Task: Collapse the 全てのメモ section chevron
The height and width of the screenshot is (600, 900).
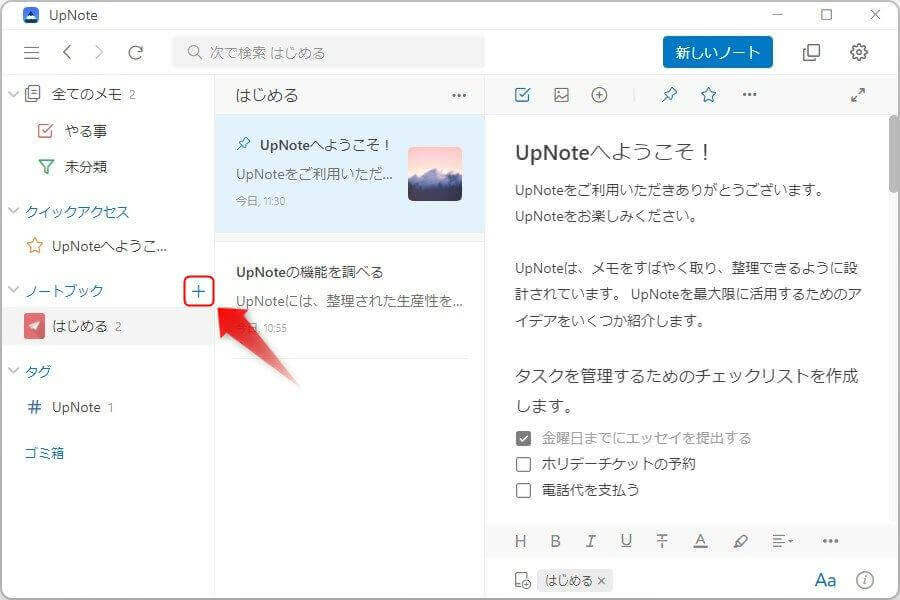Action: coord(14,94)
